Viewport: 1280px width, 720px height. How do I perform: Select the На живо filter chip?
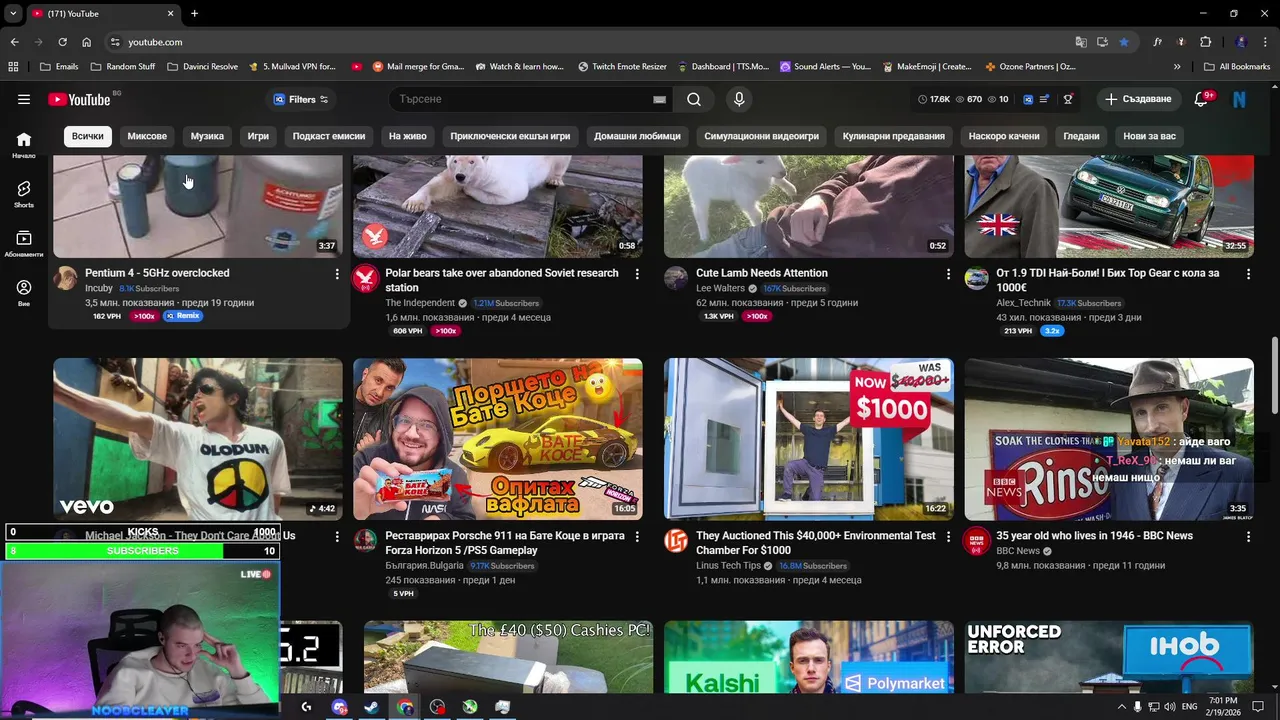point(408,136)
